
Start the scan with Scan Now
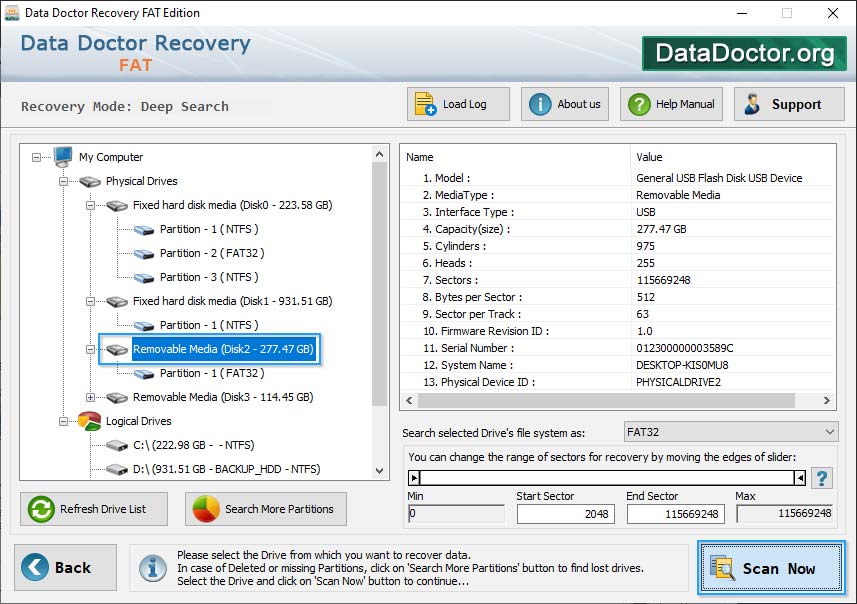tap(771, 567)
